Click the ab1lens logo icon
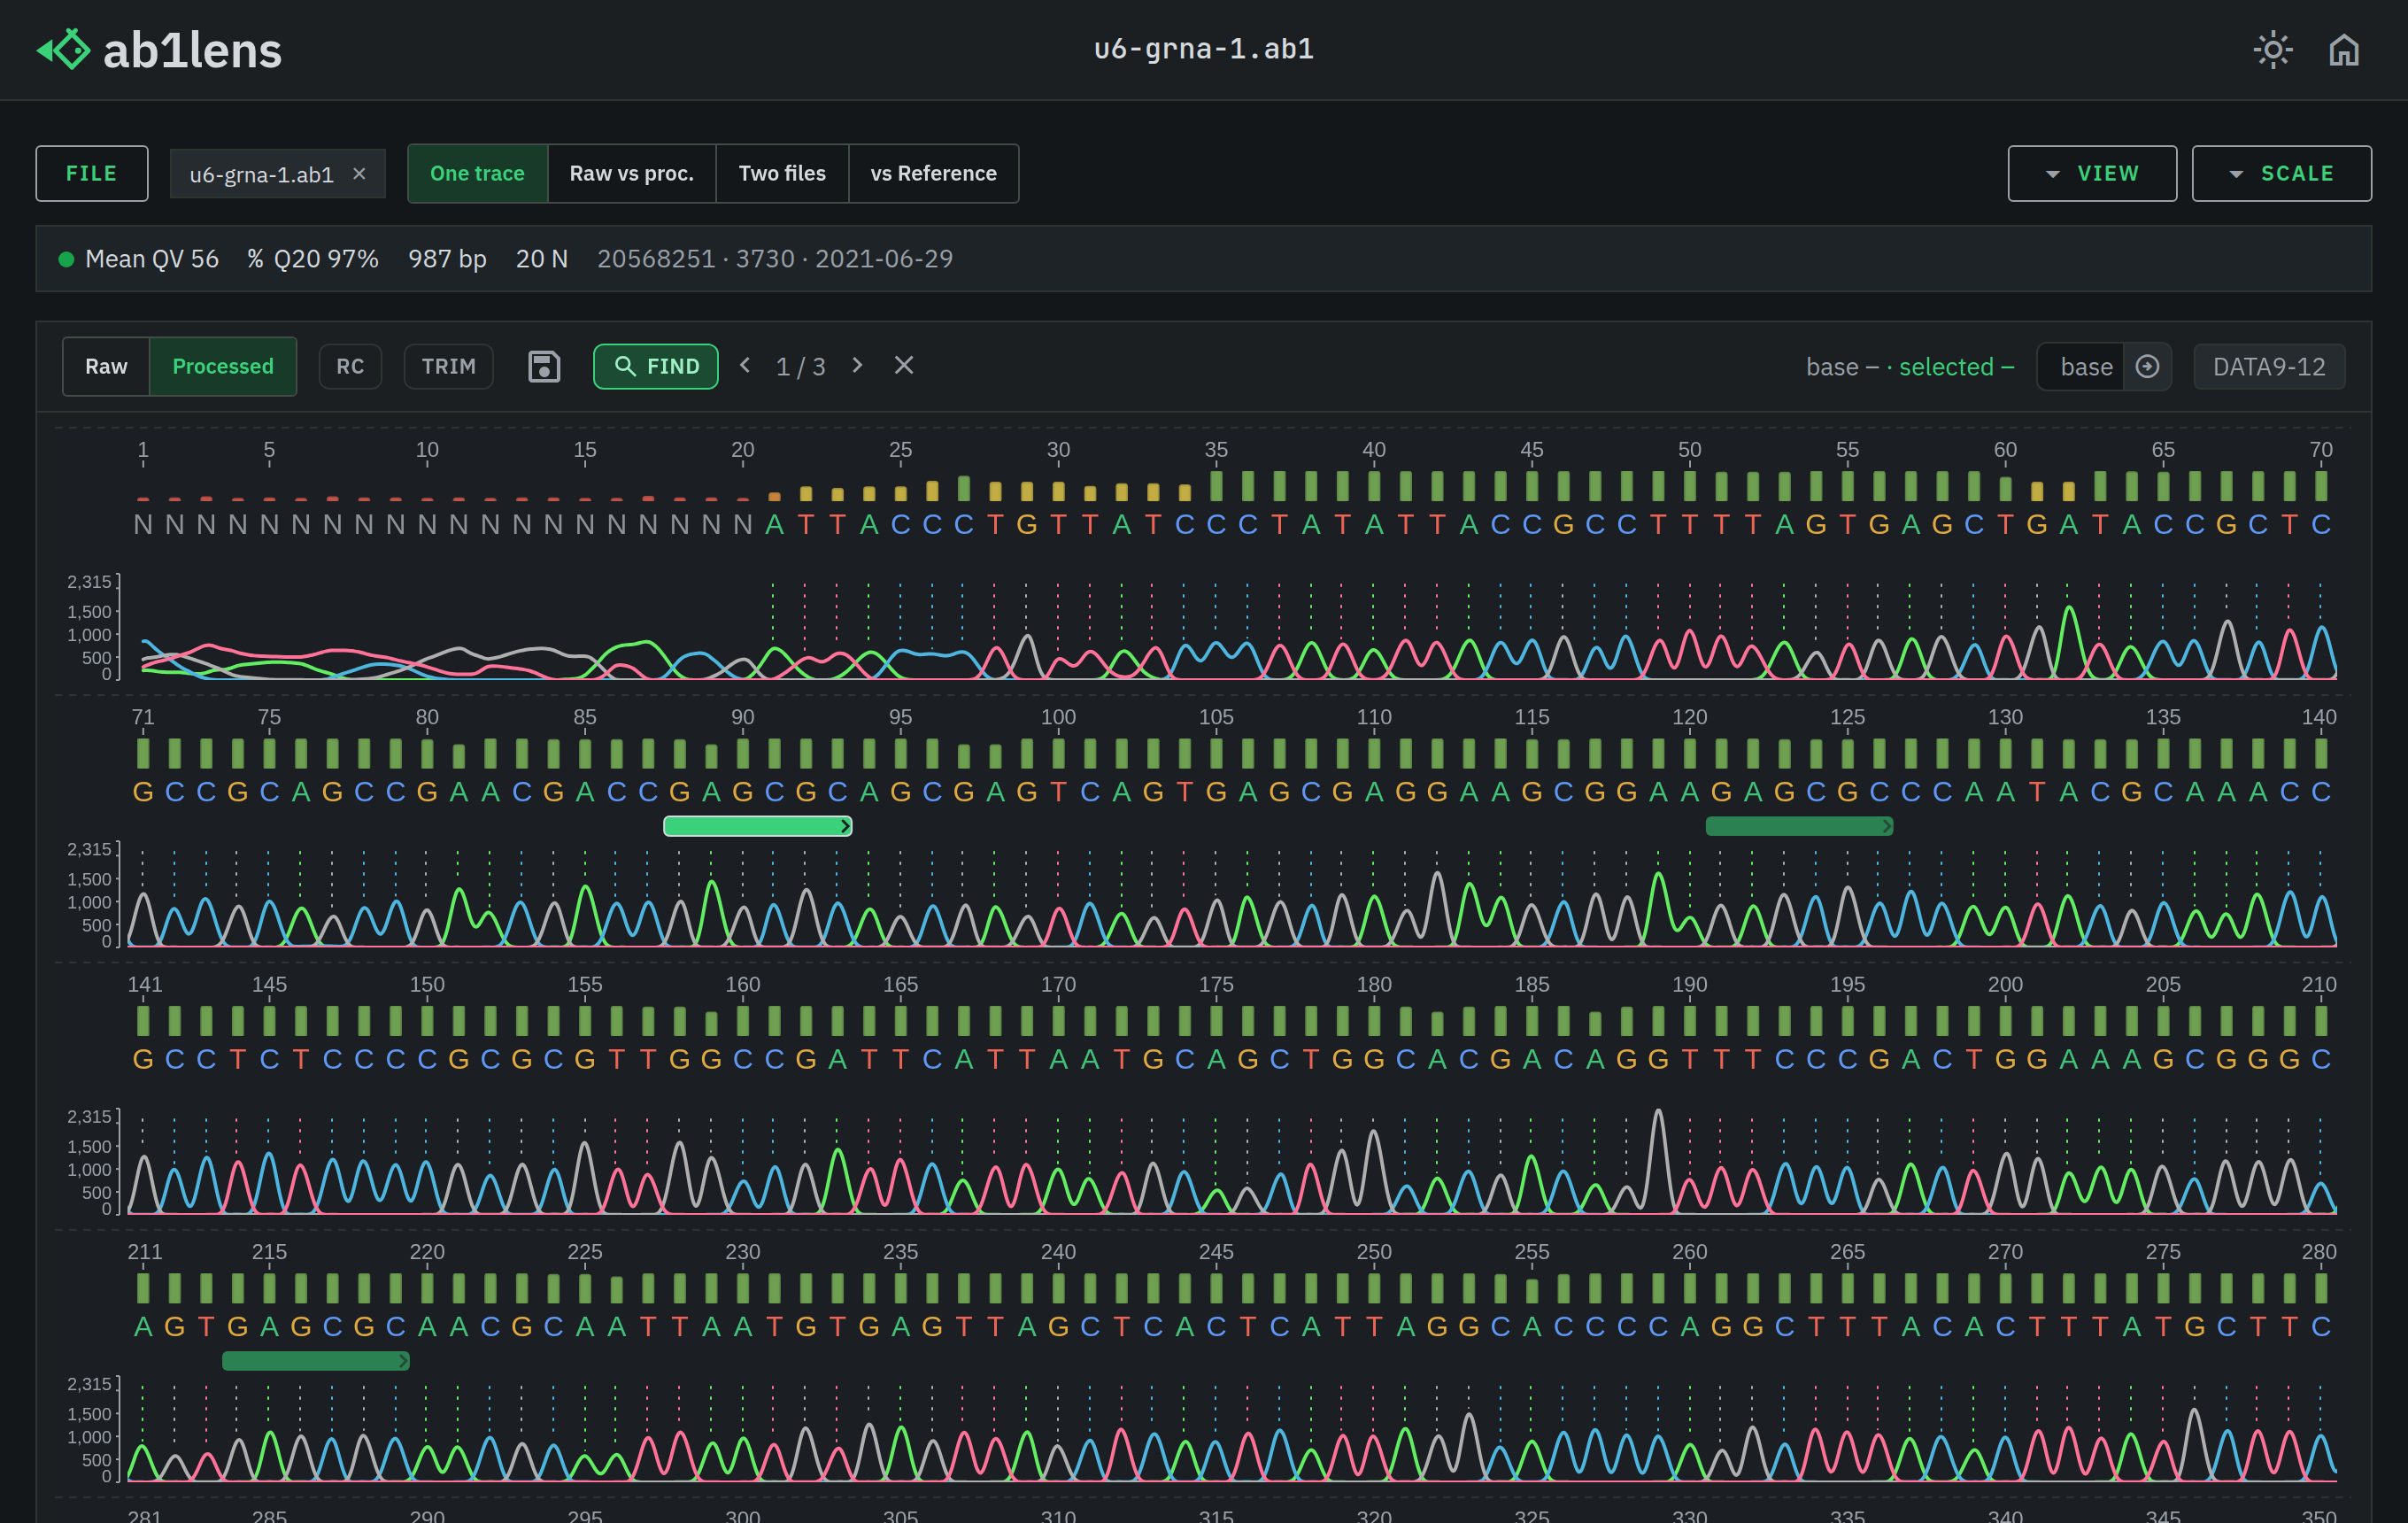The image size is (2408, 1523). (x=63, y=49)
